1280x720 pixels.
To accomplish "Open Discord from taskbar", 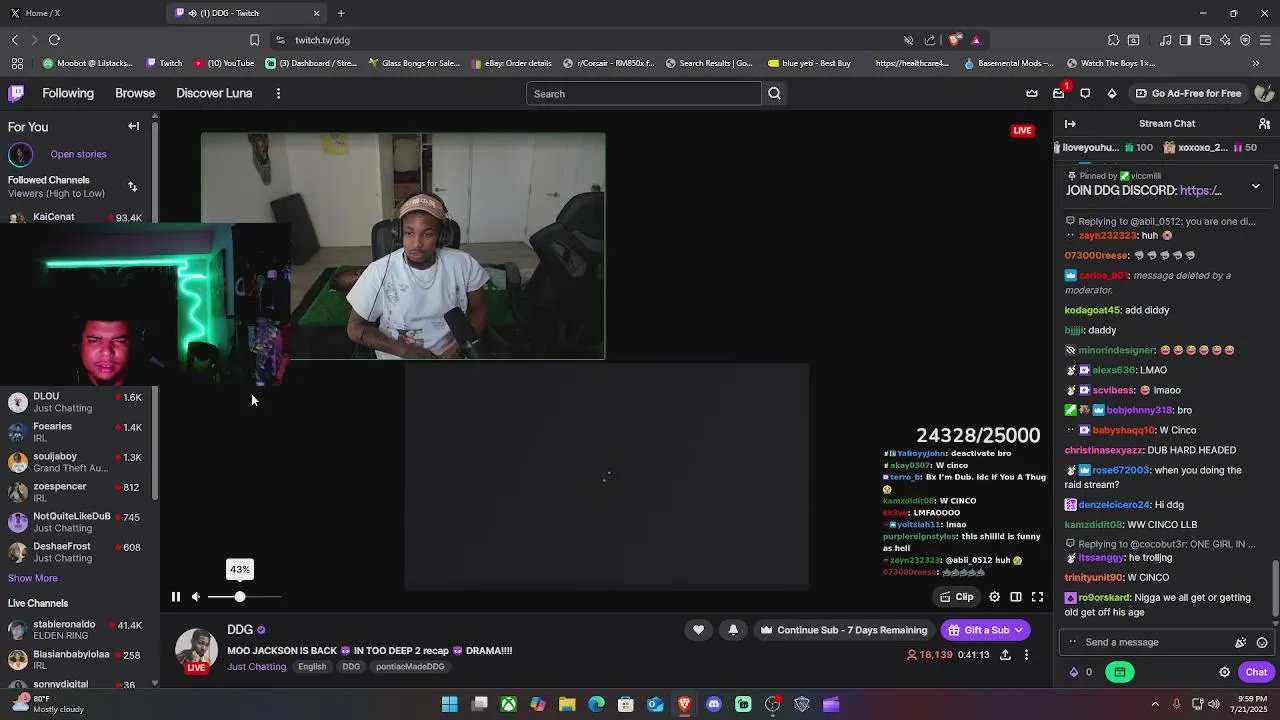I will pyautogui.click(x=714, y=704).
